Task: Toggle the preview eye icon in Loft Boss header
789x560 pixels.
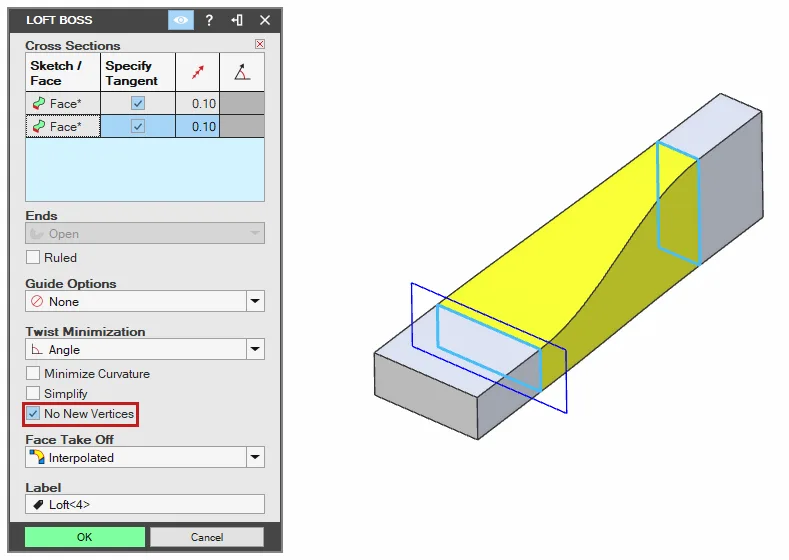Action: [181, 20]
